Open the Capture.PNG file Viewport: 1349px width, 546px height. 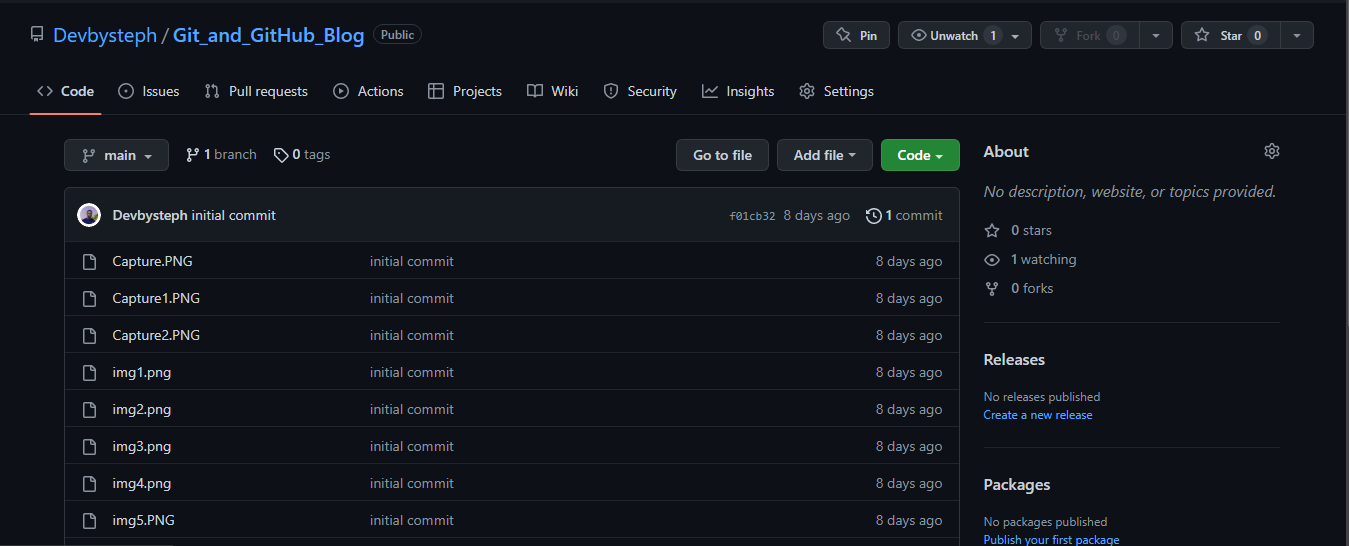152,261
